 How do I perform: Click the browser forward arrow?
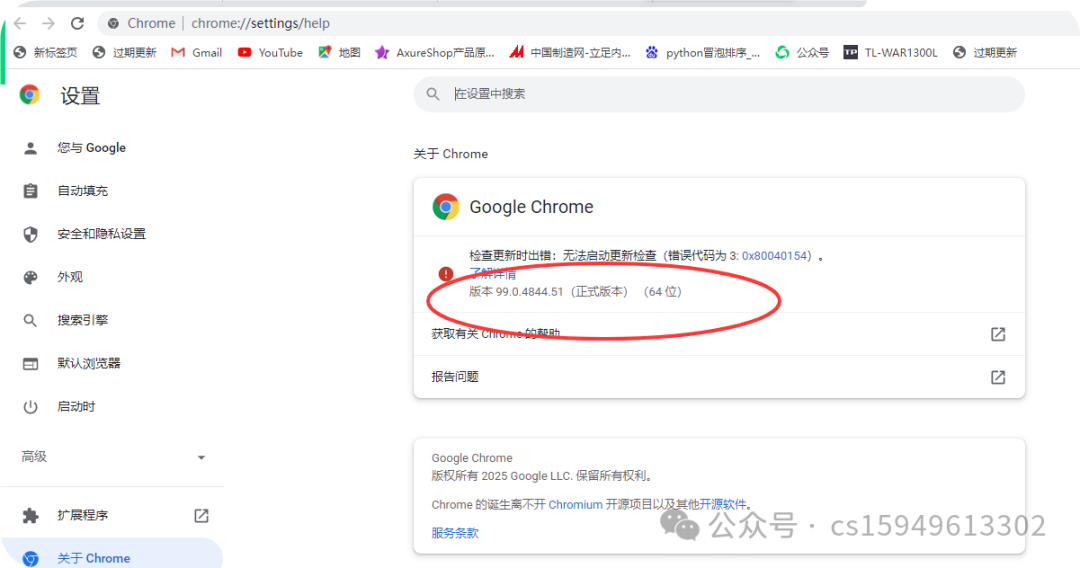point(48,23)
